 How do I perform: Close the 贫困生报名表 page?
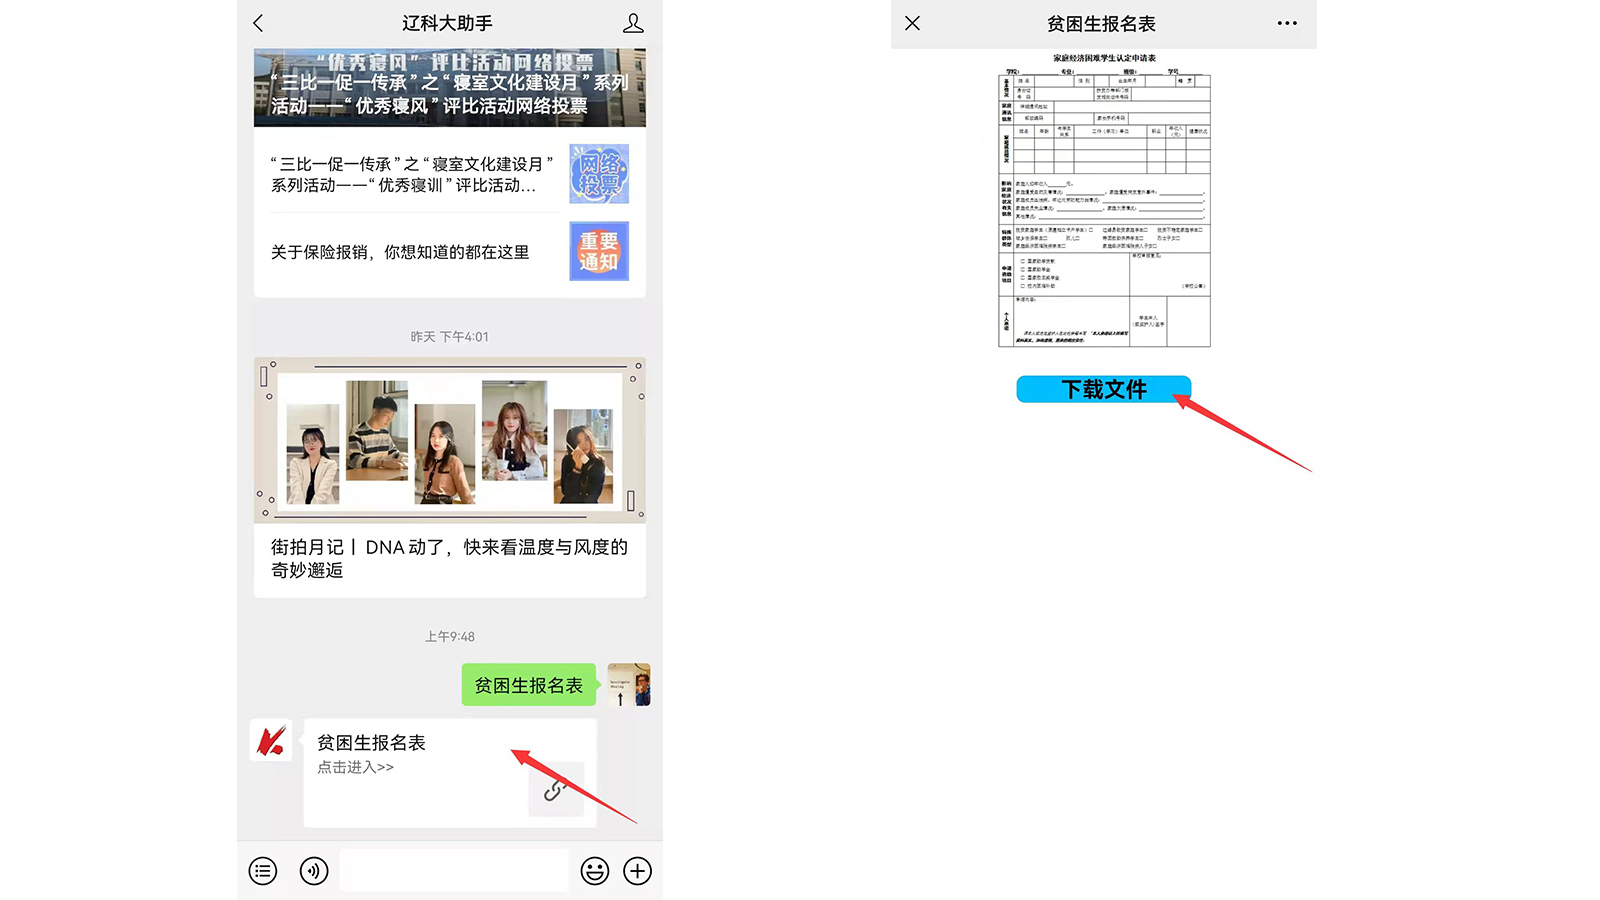(x=912, y=23)
